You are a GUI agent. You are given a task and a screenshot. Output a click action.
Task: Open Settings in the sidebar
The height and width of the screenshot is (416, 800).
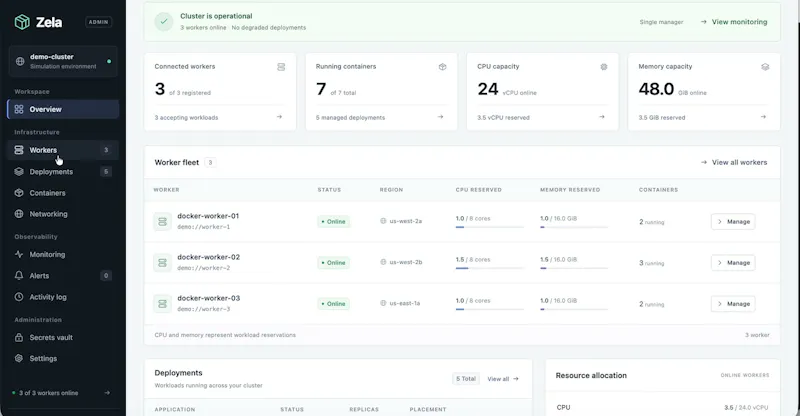(x=63, y=358)
